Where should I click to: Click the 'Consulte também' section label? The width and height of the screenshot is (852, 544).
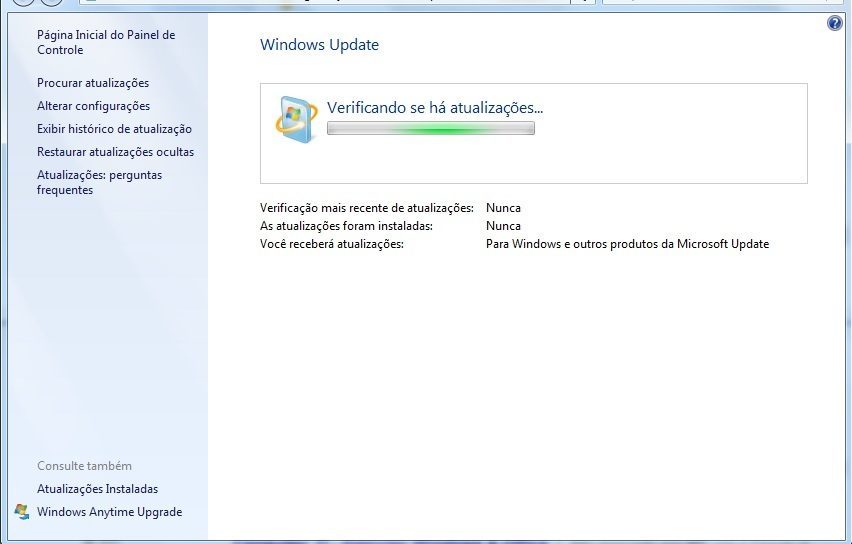click(x=84, y=466)
